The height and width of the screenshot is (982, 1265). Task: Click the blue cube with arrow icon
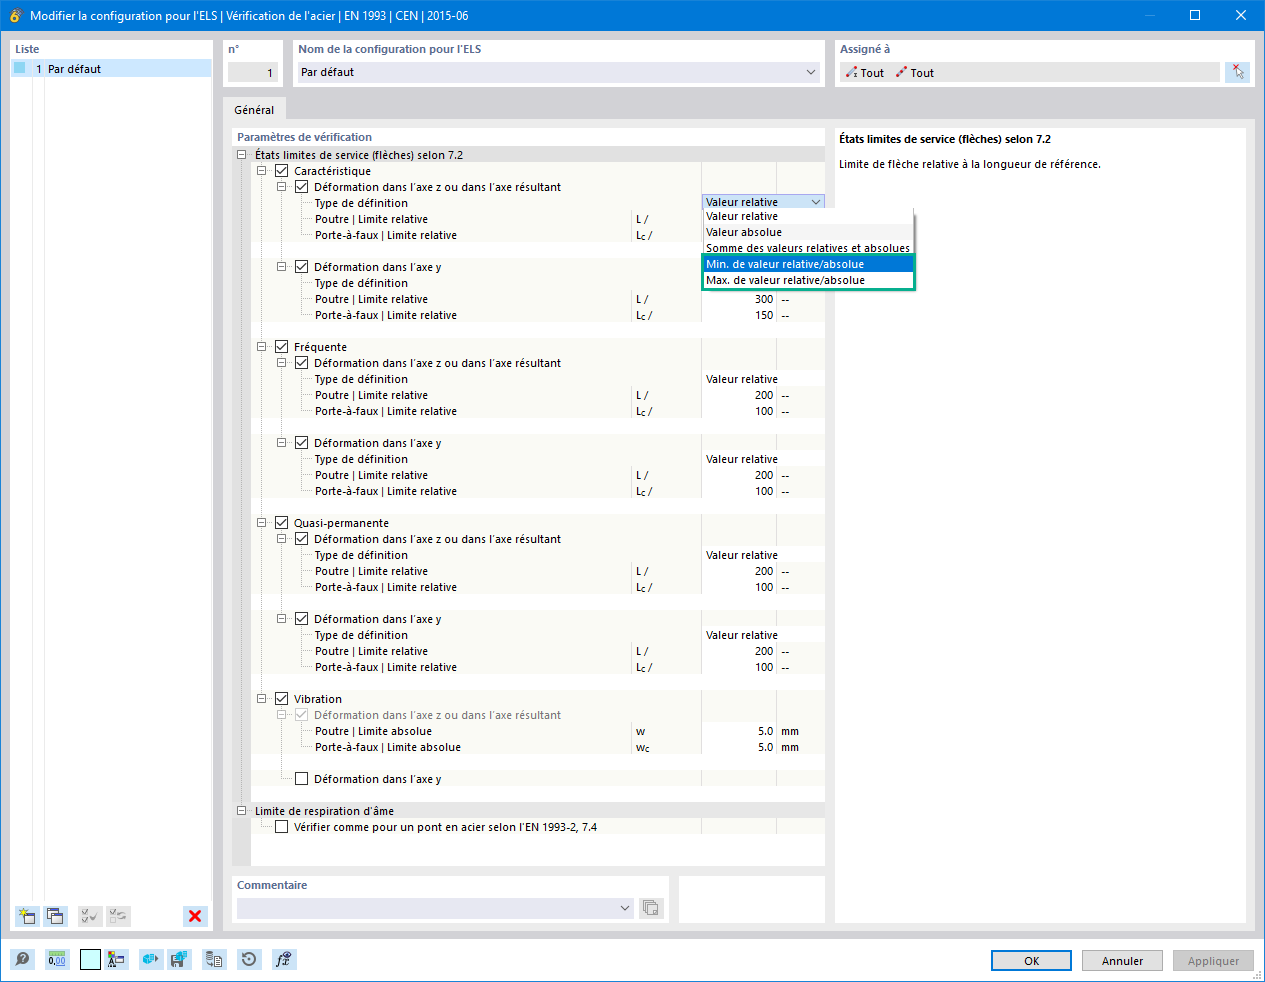point(150,960)
